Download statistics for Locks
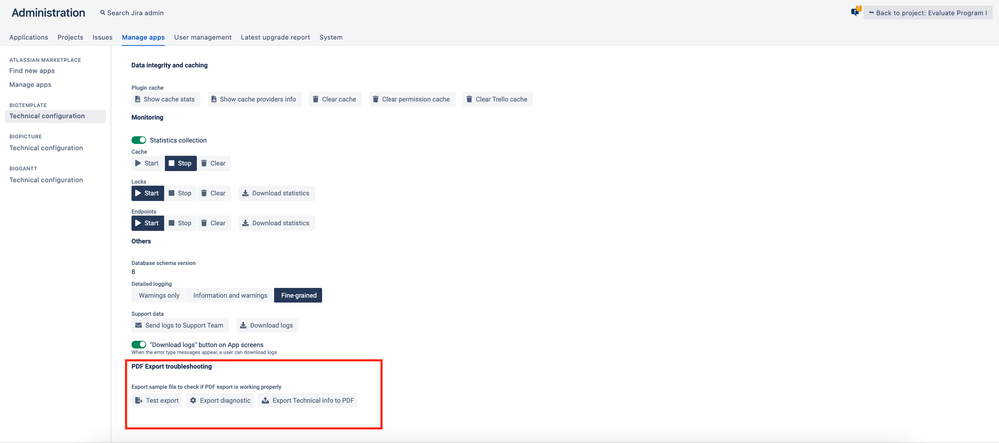 click(x=277, y=193)
